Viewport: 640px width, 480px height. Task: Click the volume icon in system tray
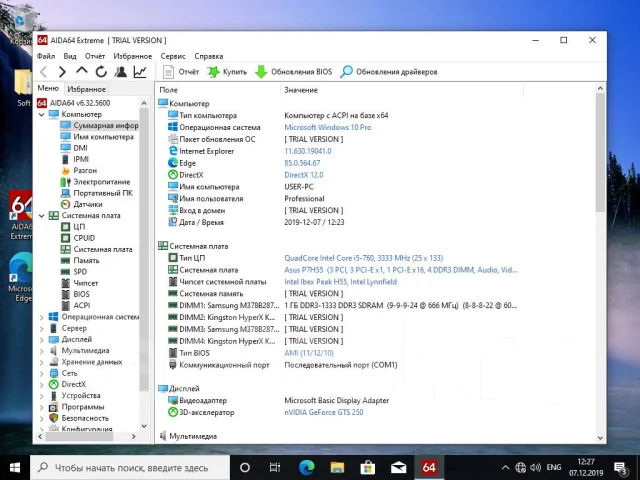(x=535, y=468)
